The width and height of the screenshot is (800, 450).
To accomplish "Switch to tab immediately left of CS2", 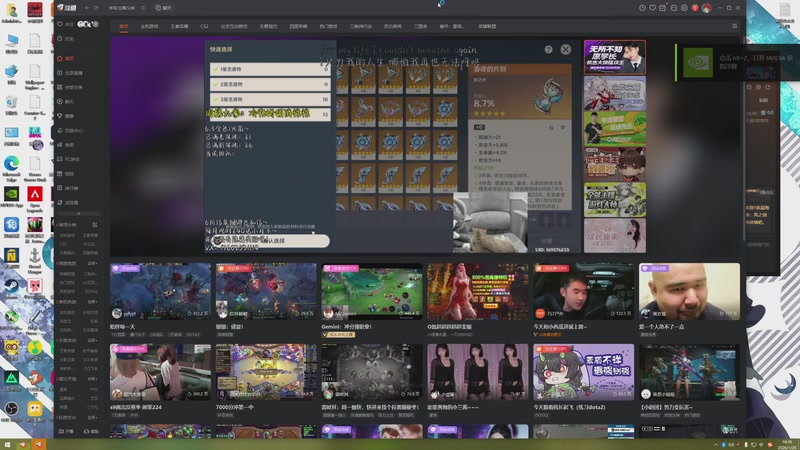I will point(179,26).
